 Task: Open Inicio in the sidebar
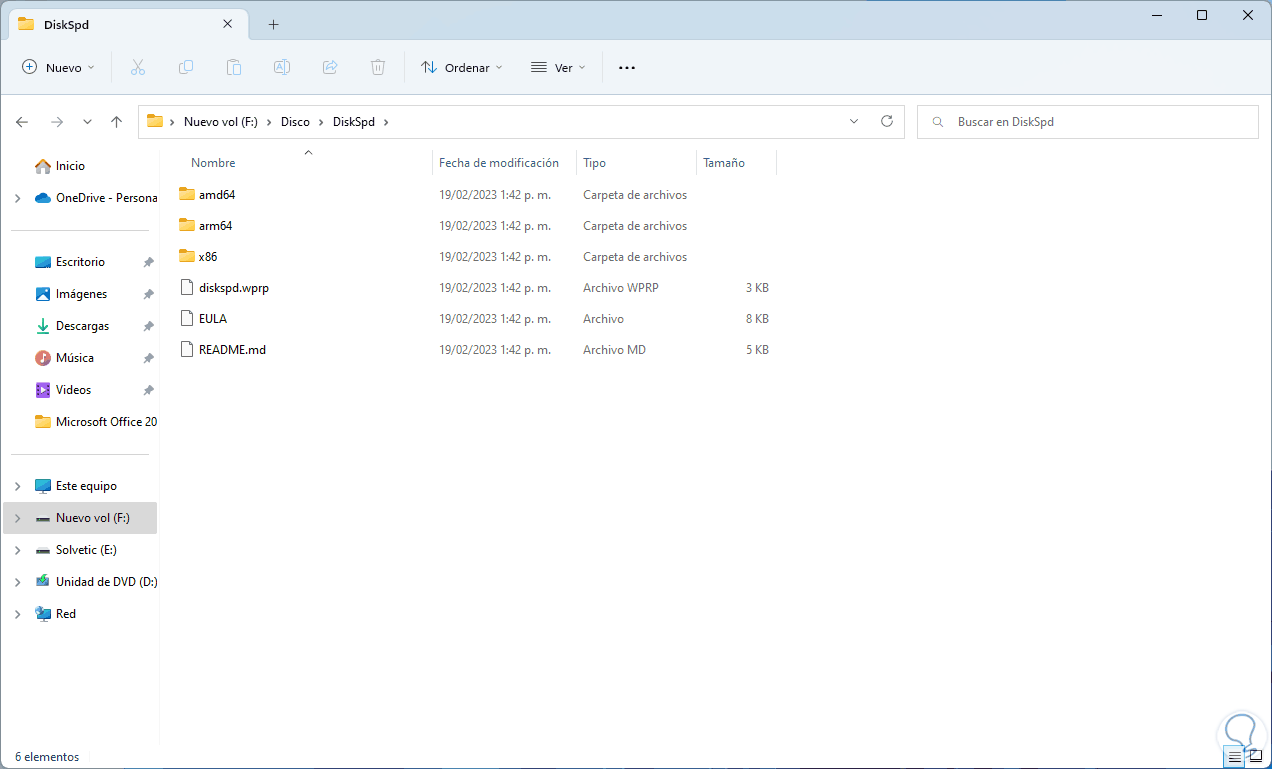click(x=70, y=166)
